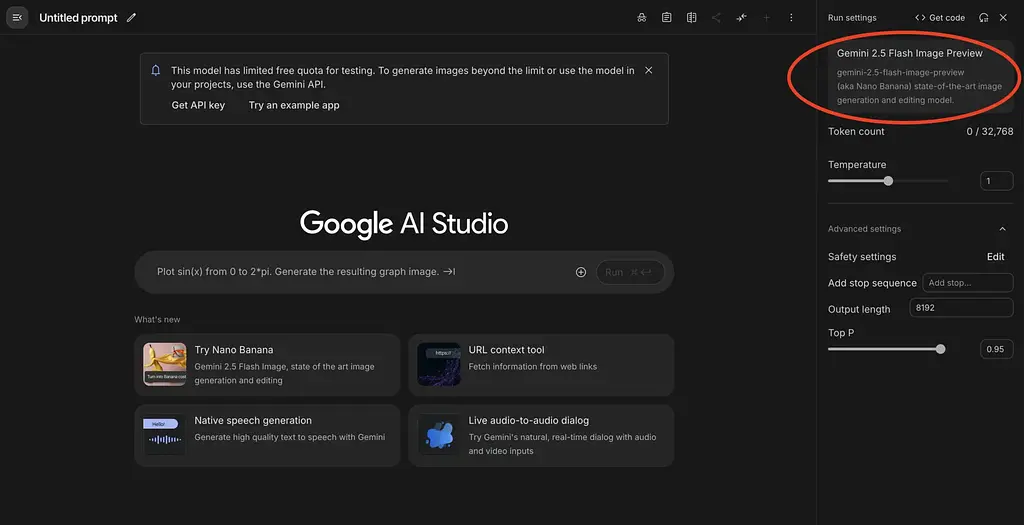Click the compare mode icon
Screen dimensions: 1024x525
pyautogui.click(x=691, y=18)
